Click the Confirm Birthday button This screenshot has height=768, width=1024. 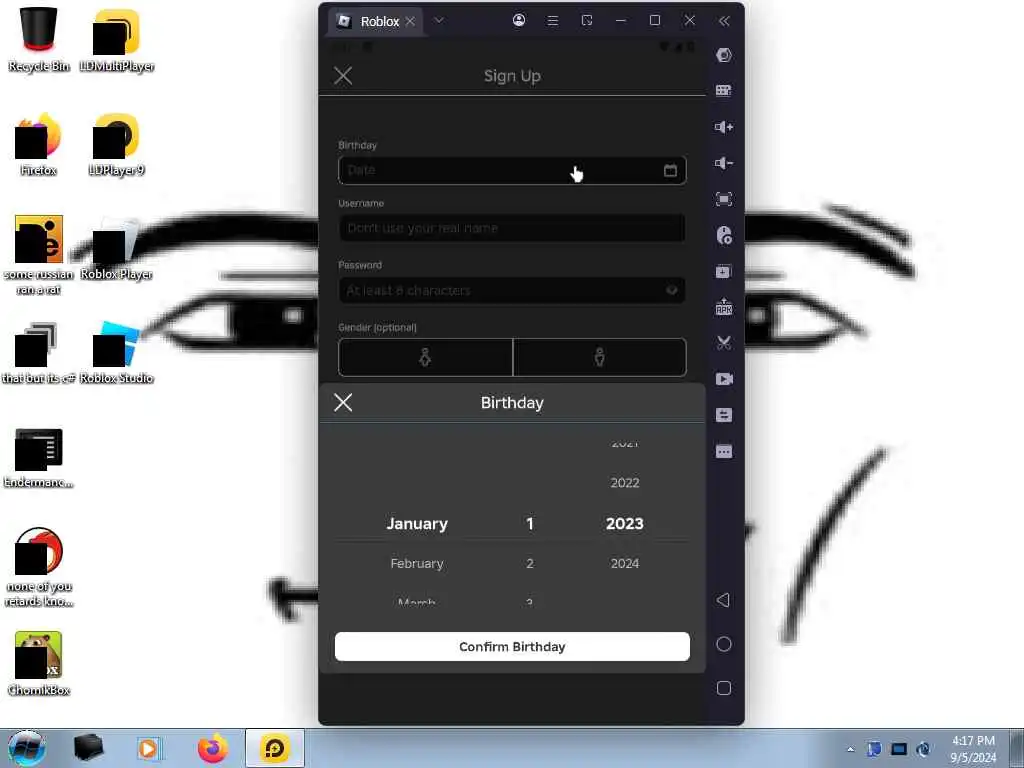[512, 647]
